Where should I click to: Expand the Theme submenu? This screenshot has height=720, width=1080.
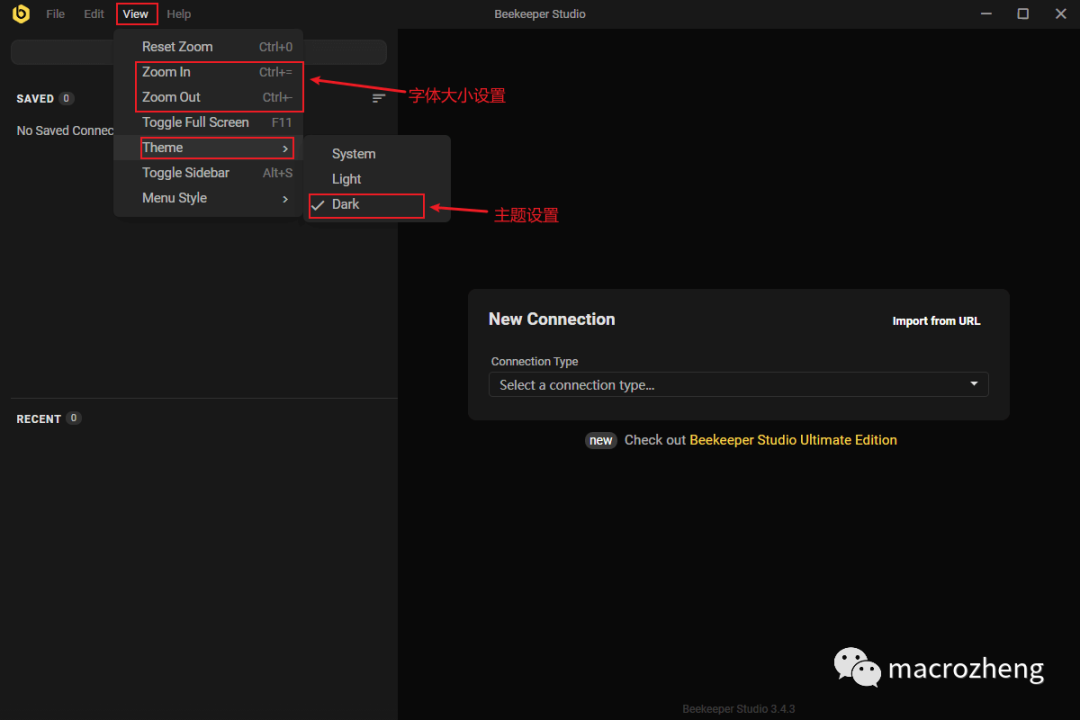click(209, 147)
